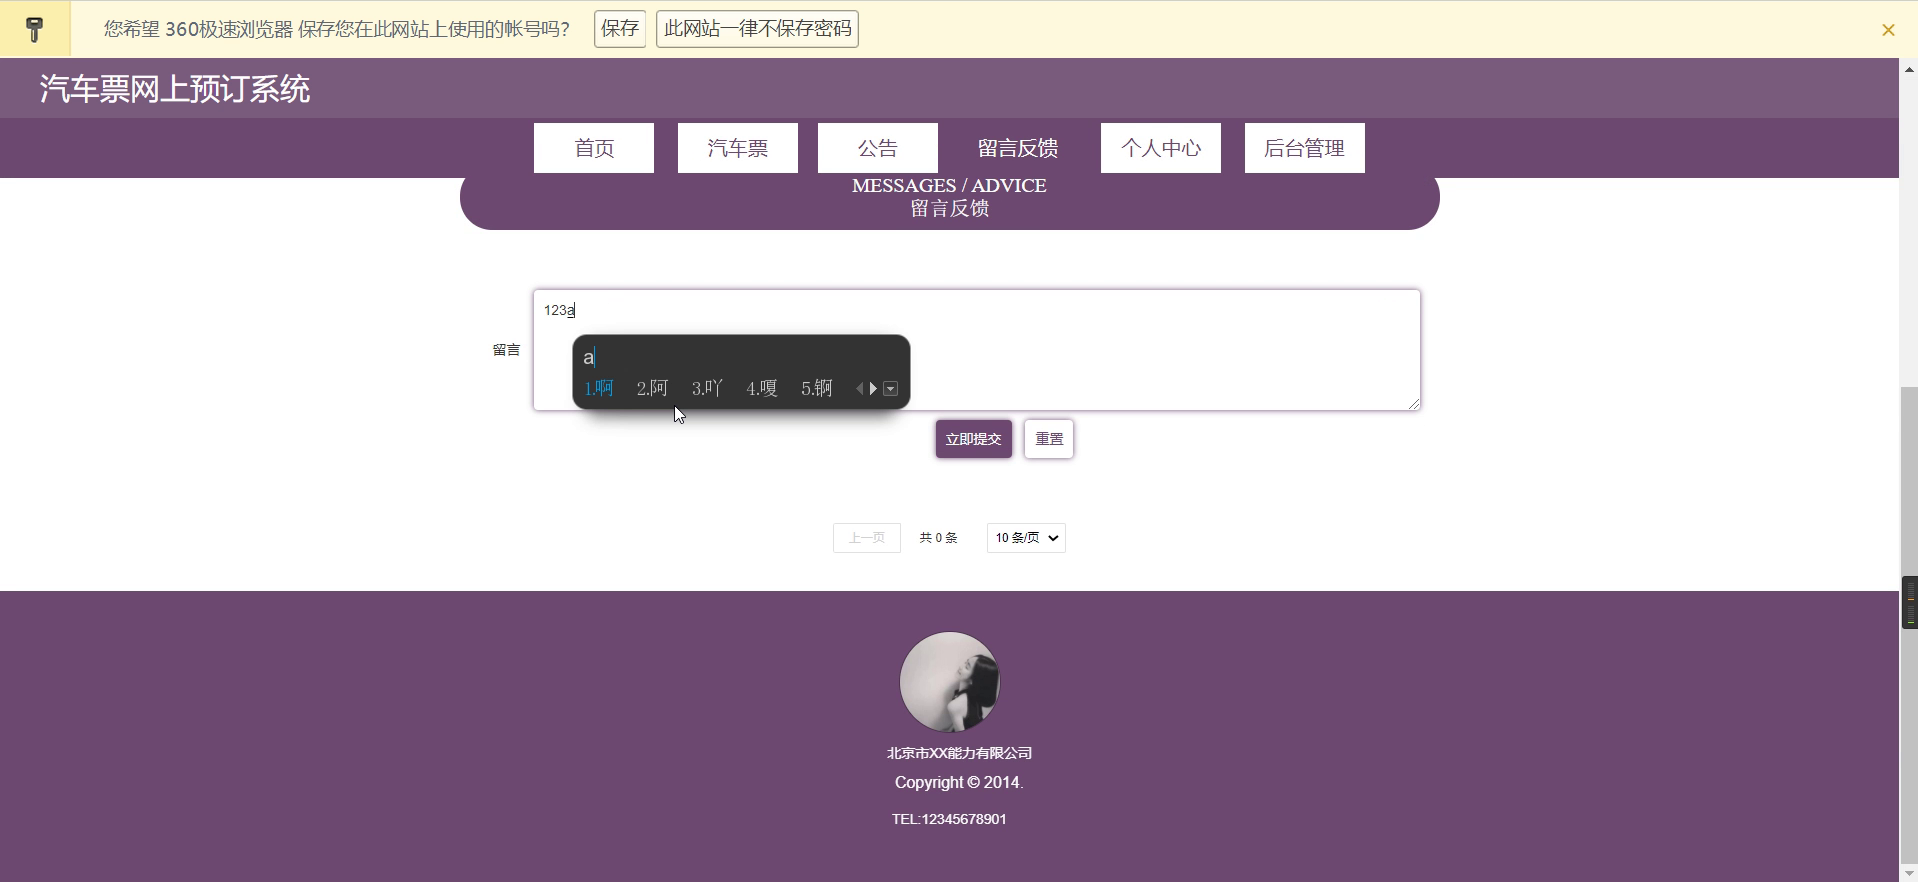Open the 汽车票 navigation tab
Viewport: 1918px width, 882px height.
click(738, 148)
